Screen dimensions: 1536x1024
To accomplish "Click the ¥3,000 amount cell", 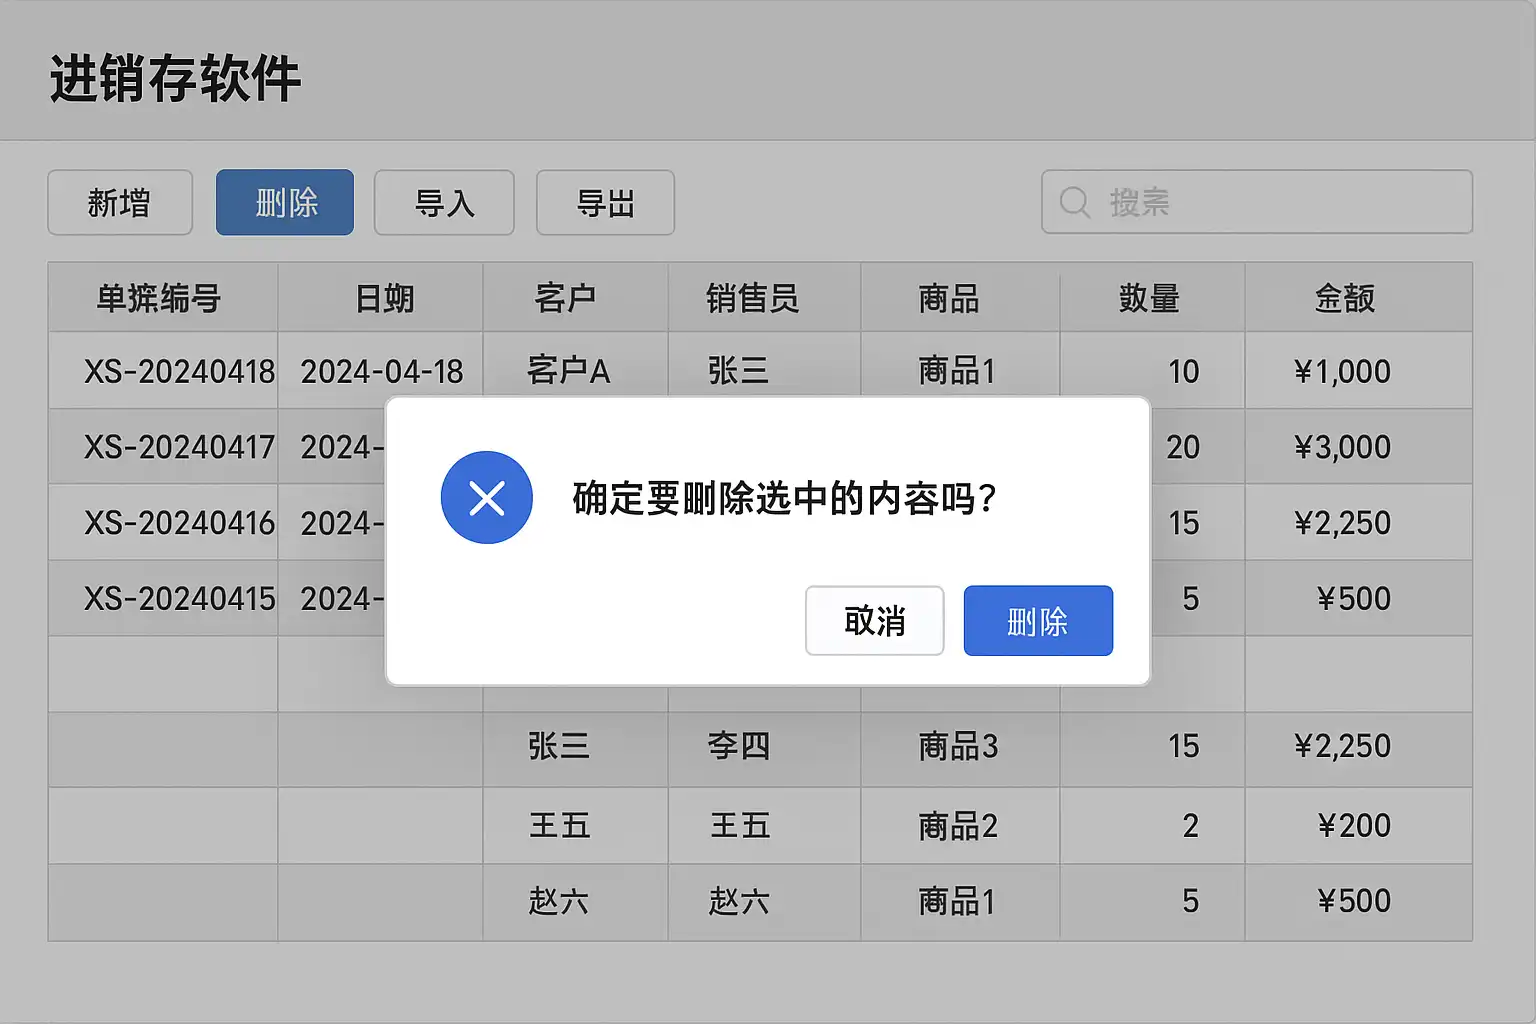I will (1342, 447).
